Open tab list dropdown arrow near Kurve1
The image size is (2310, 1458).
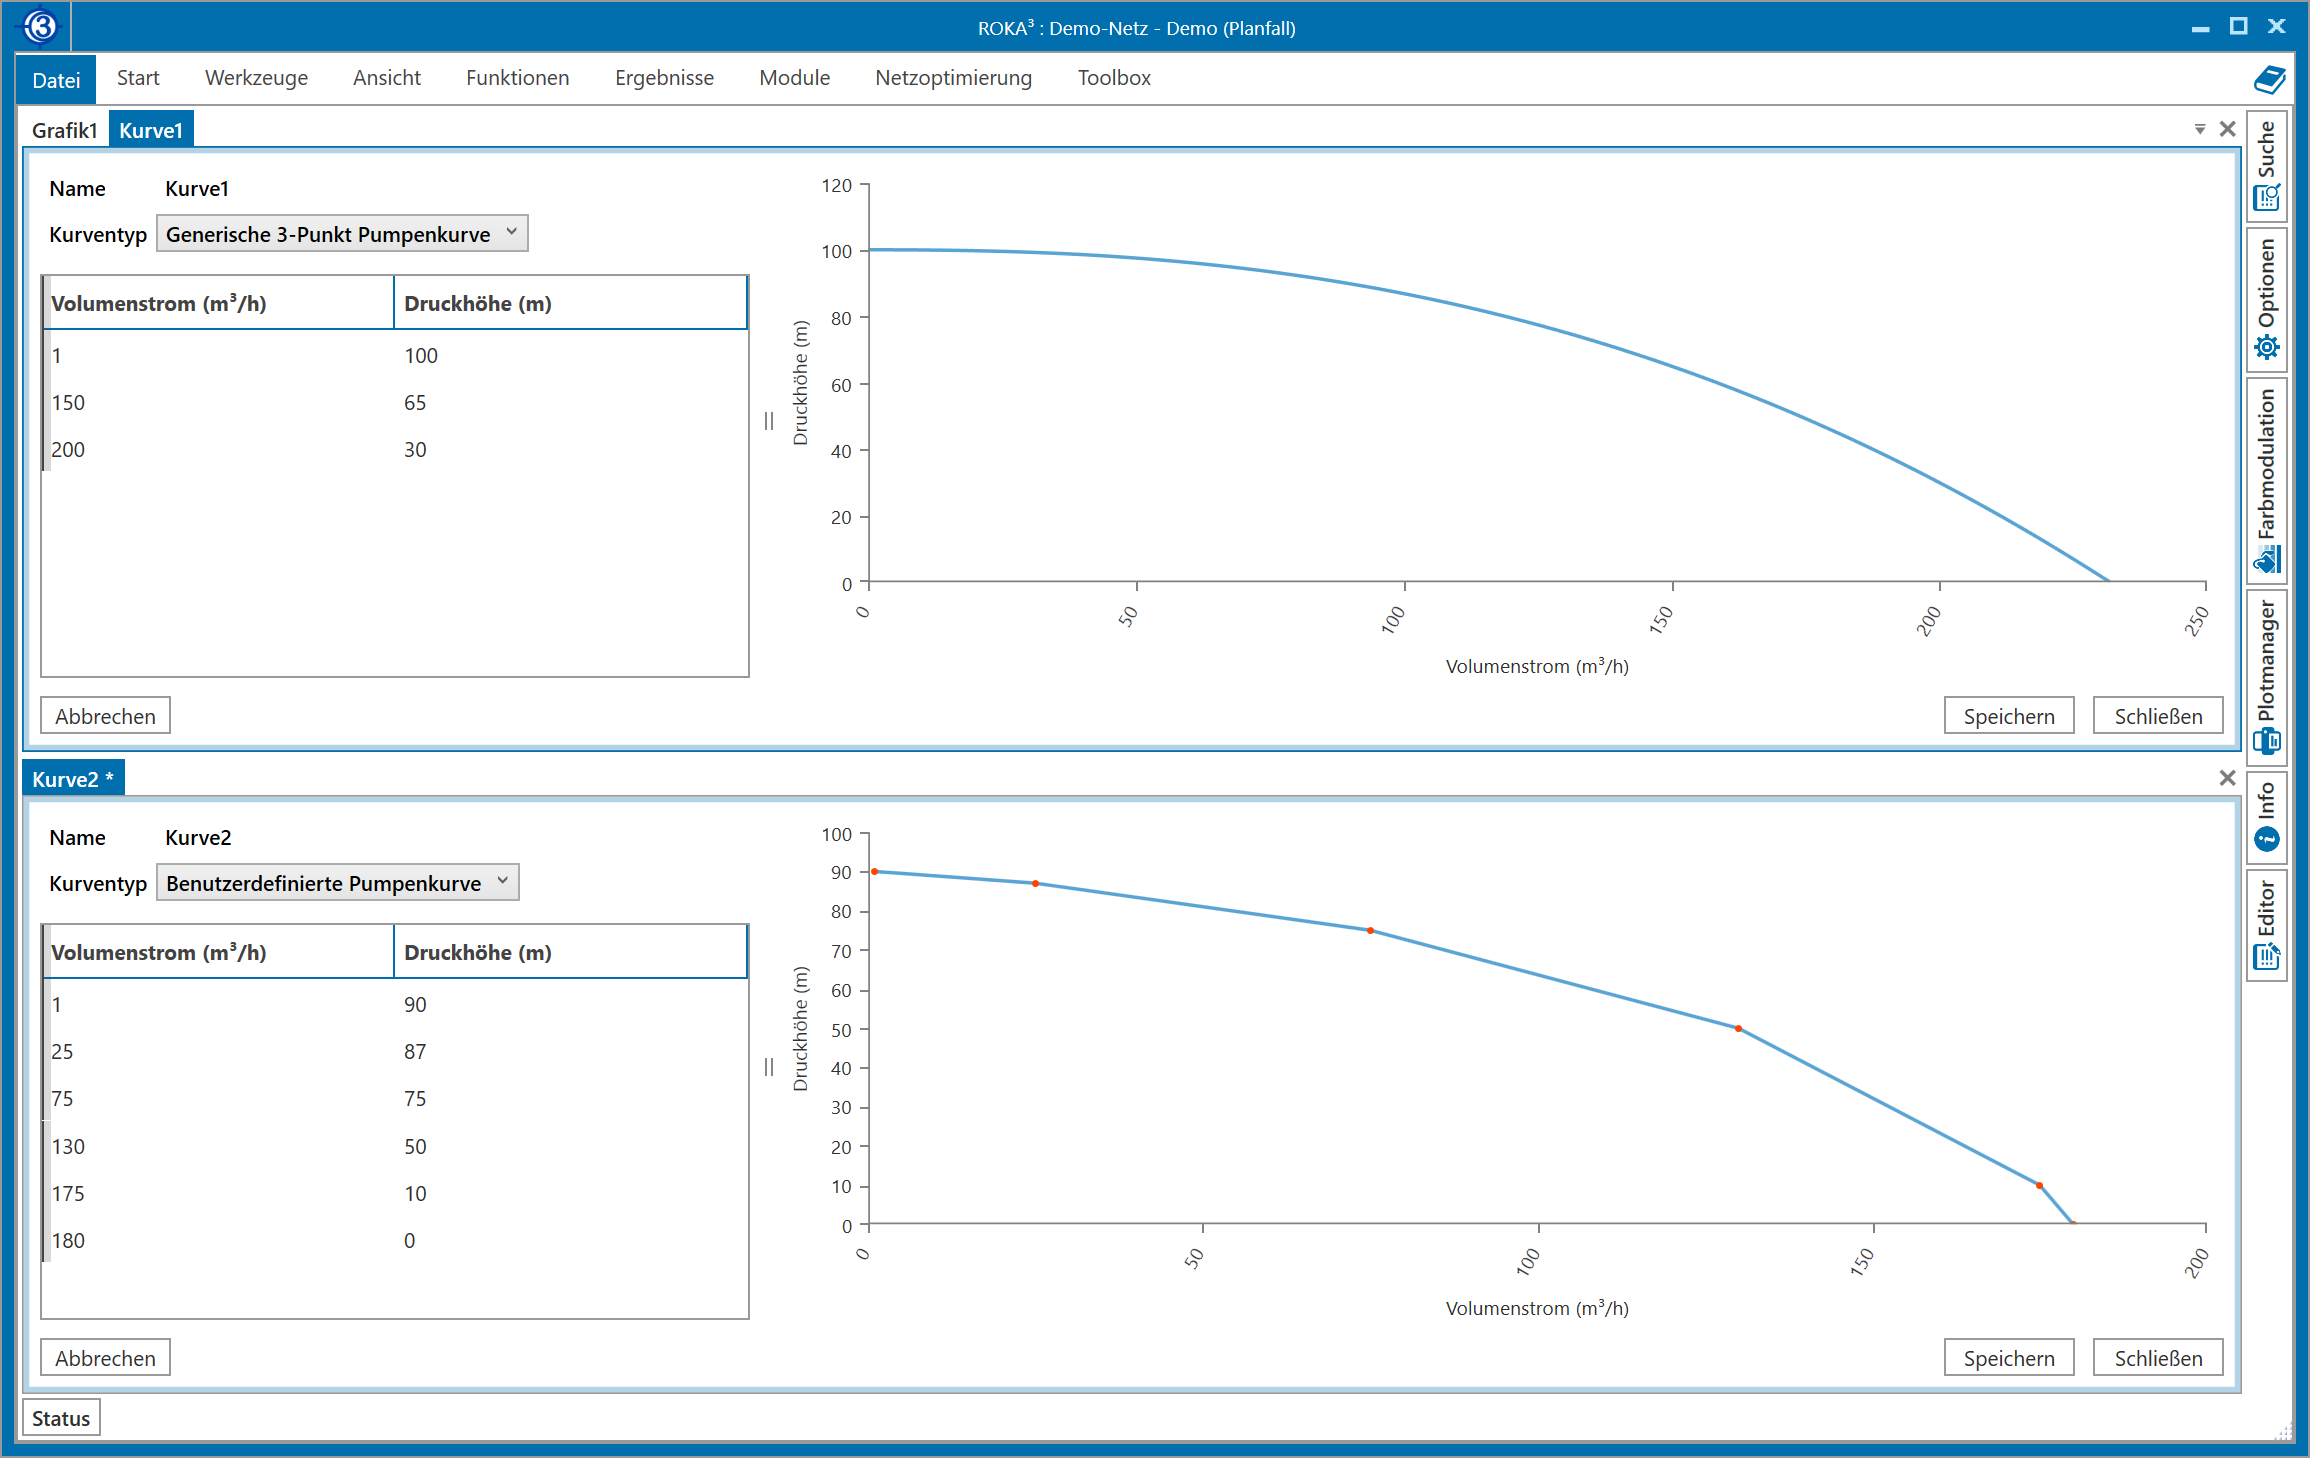[x=2200, y=129]
